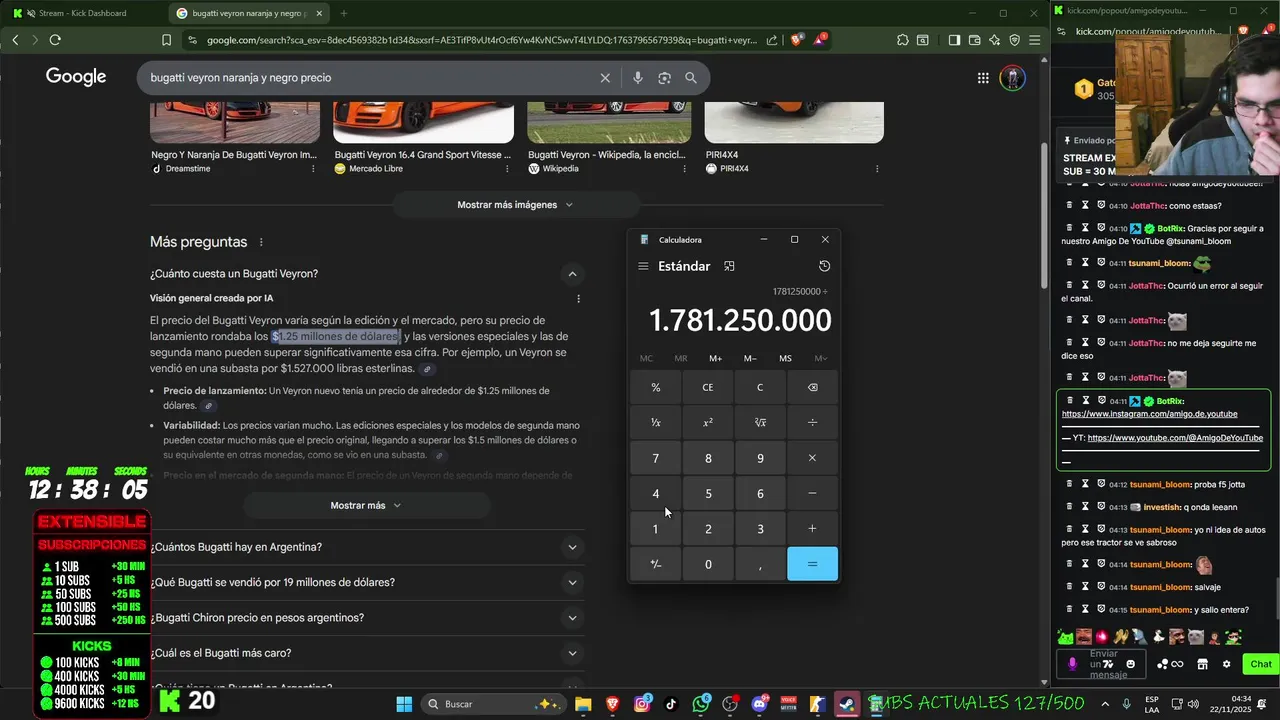Image resolution: width=1280 pixels, height=720 pixels.
Task: Open the Kick chat shop icon
Action: (1202, 664)
